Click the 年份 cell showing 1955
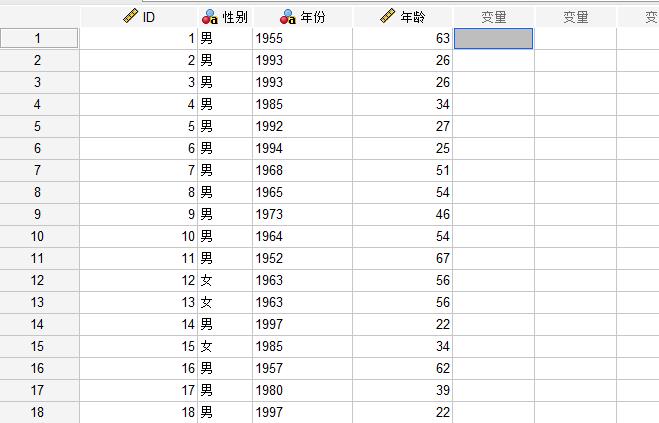659x423 pixels. point(302,39)
